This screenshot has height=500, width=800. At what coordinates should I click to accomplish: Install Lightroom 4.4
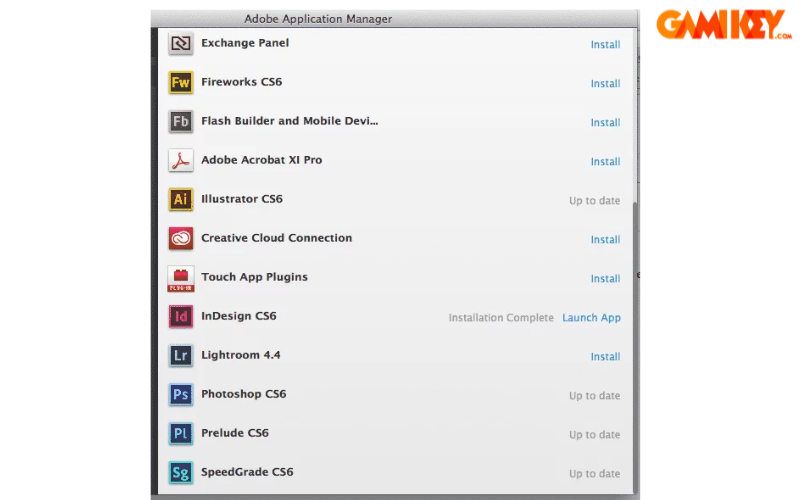pos(605,357)
